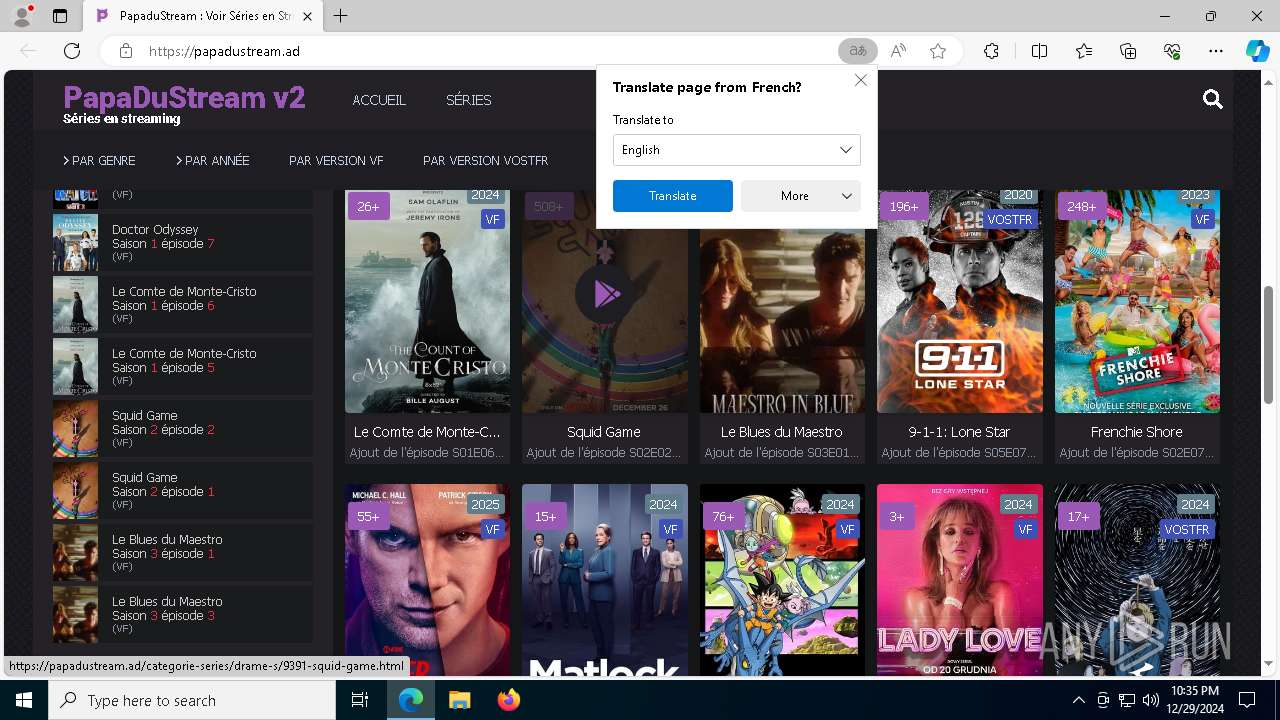This screenshot has height=720, width=1280.
Task: Open Windows Start menu
Action: point(24,700)
